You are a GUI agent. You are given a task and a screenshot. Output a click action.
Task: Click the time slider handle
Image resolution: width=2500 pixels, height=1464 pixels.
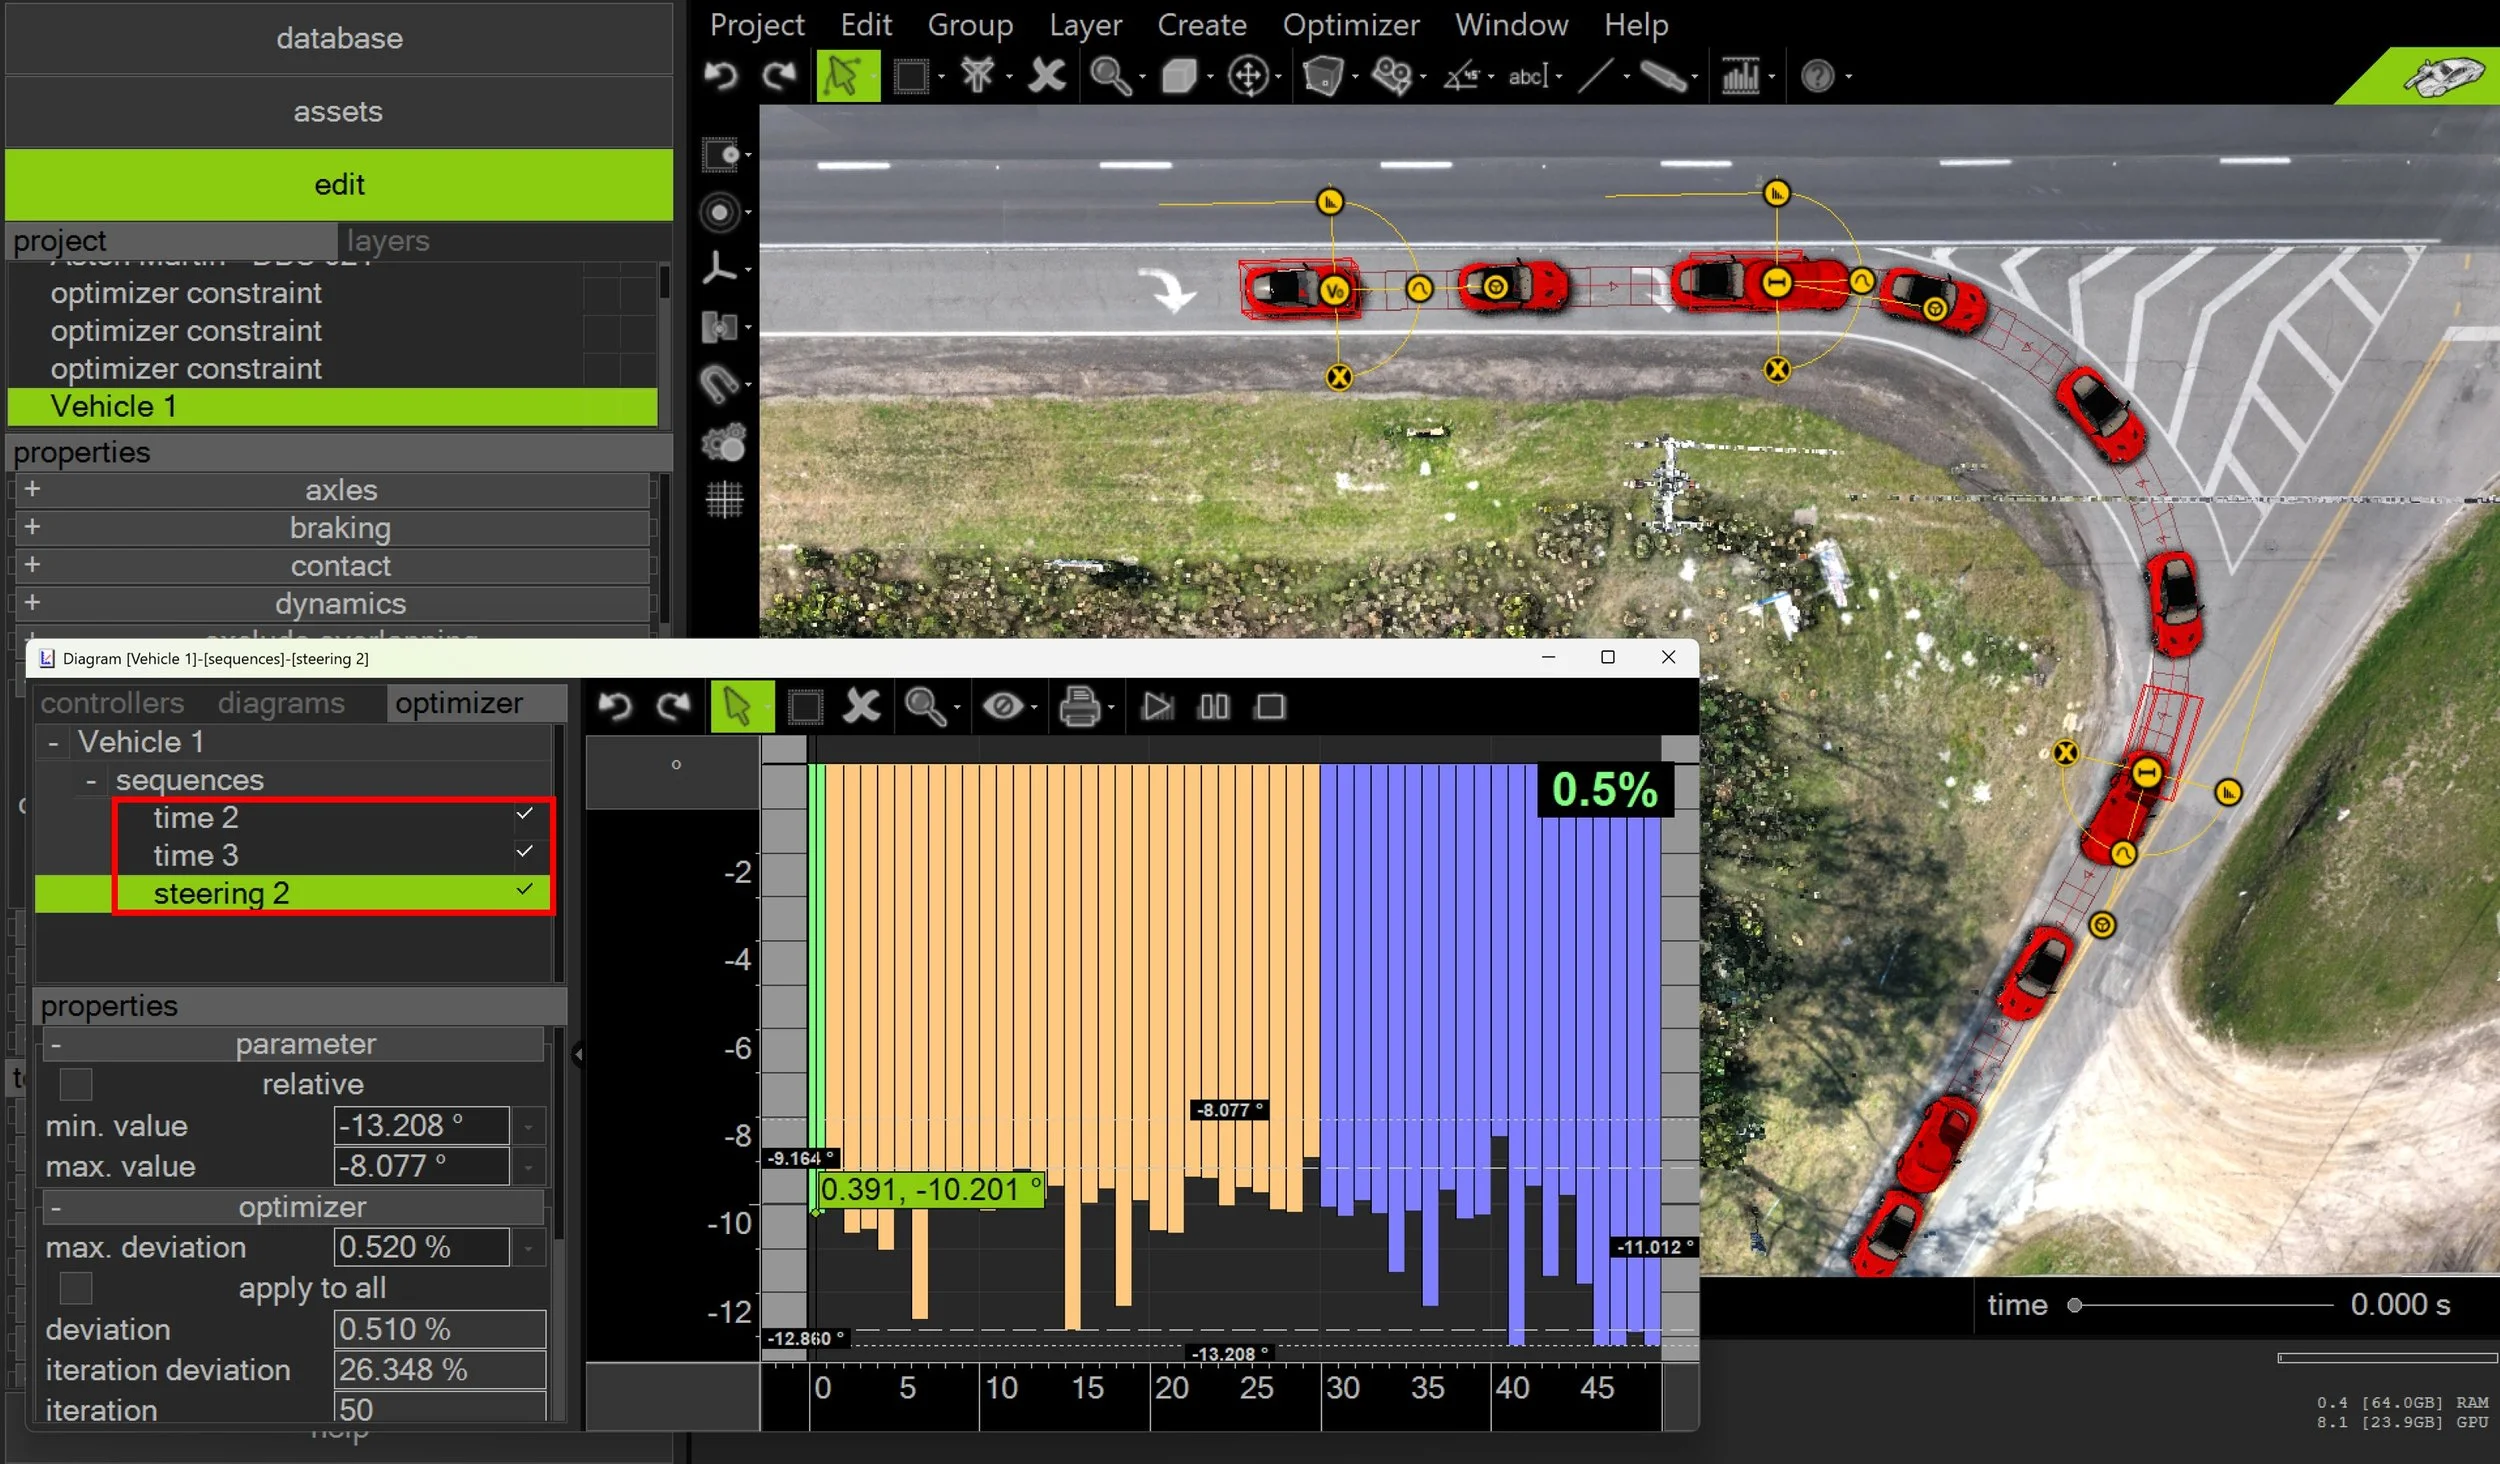2075,1305
